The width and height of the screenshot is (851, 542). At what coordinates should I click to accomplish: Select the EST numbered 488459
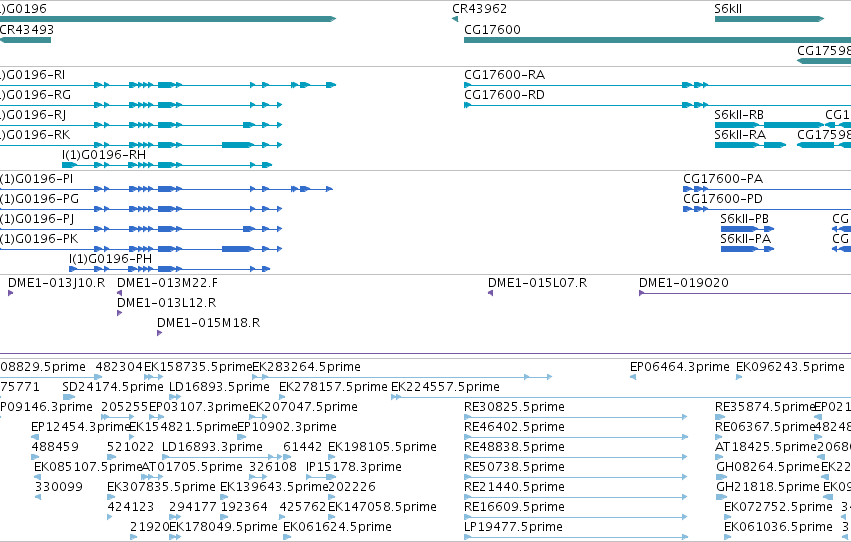(55, 448)
